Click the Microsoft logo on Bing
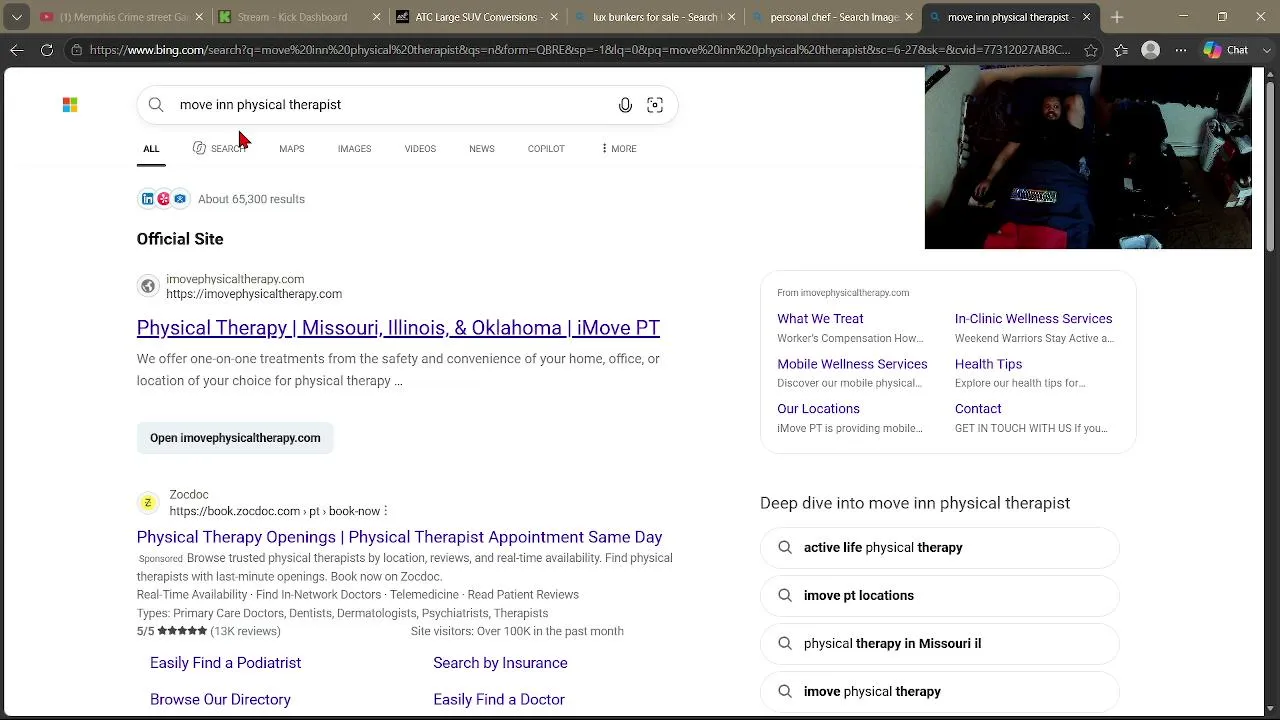The height and width of the screenshot is (720, 1280). click(70, 104)
